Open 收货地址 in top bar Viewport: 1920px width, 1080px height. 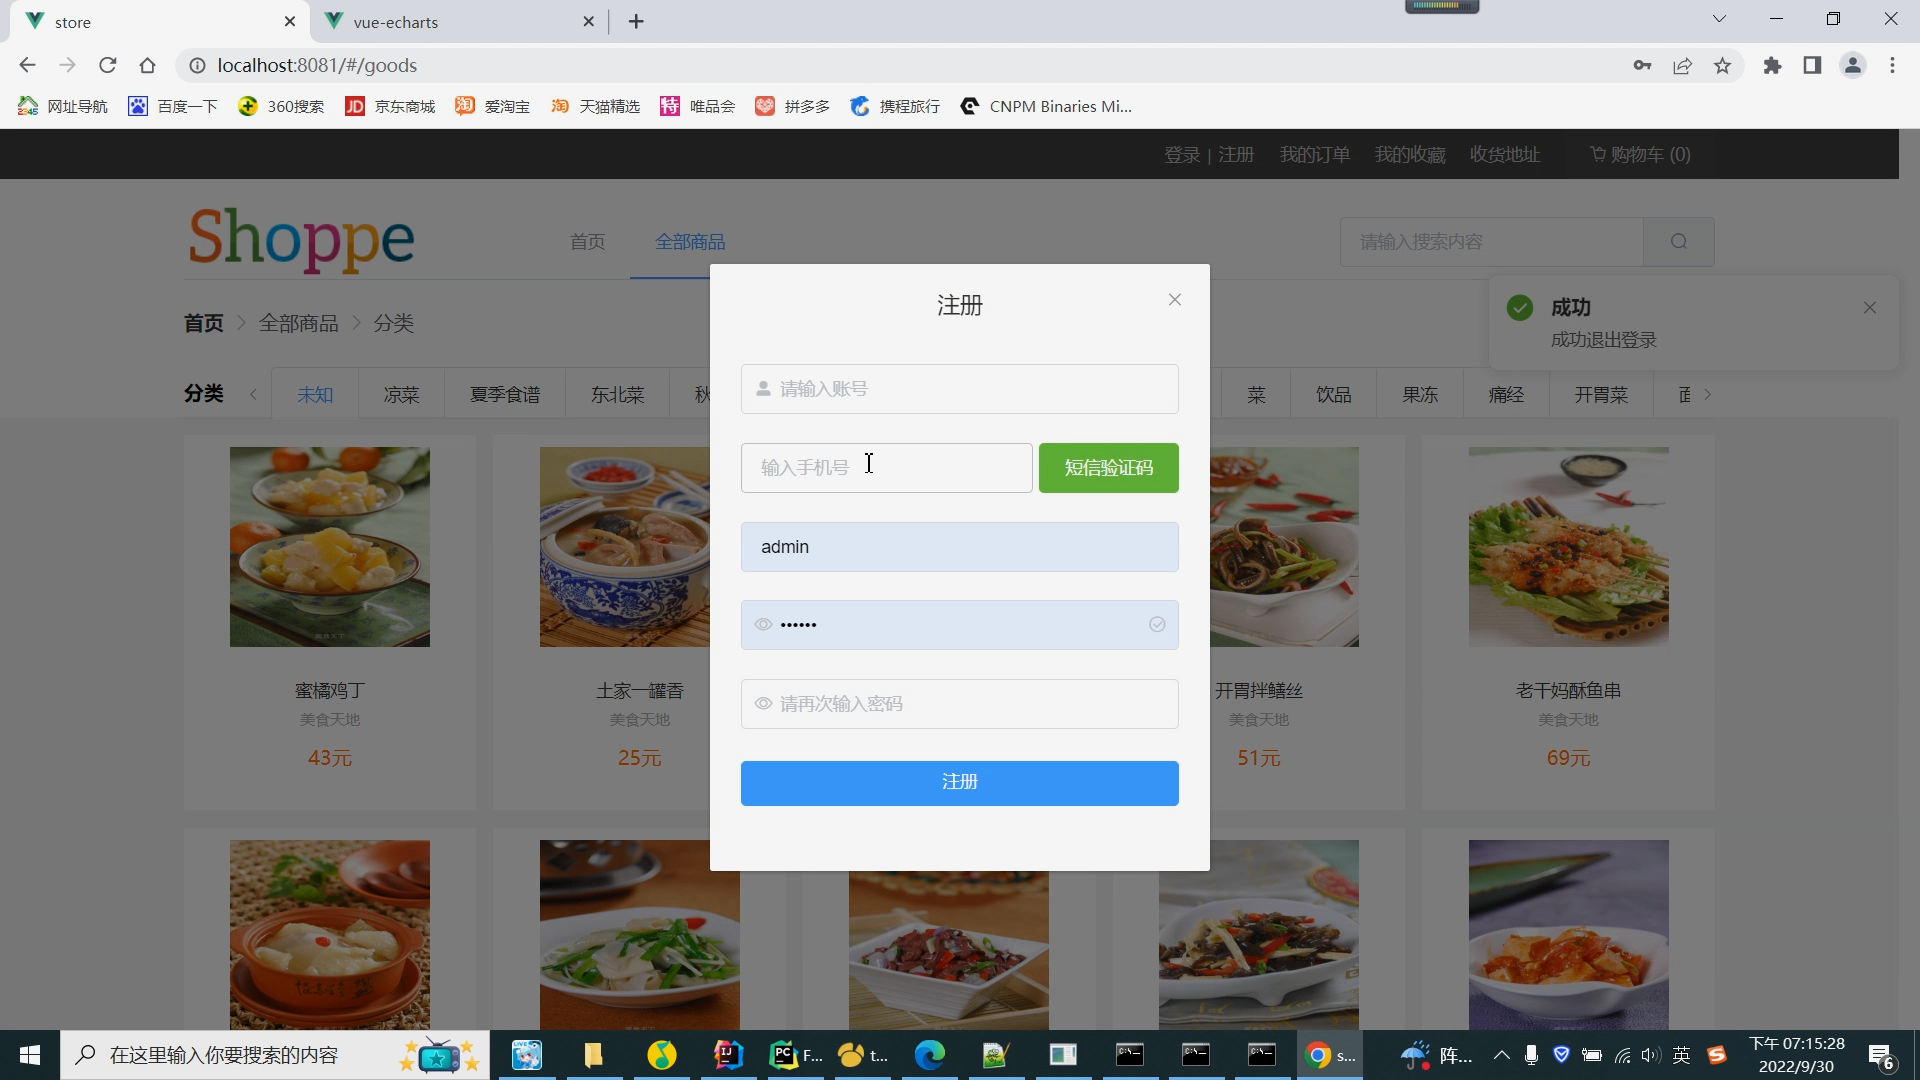[x=1505, y=155]
